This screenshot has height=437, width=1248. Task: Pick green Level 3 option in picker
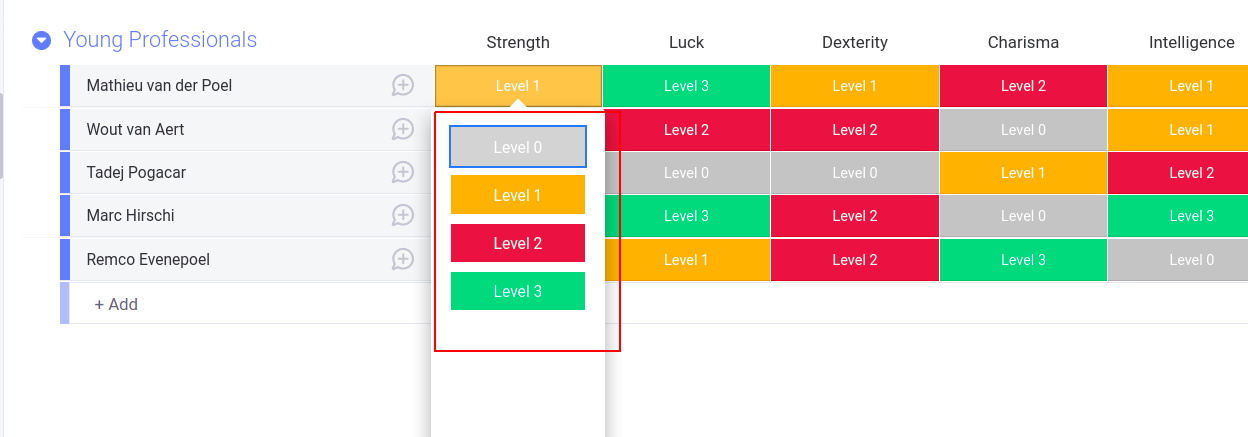[x=518, y=291]
